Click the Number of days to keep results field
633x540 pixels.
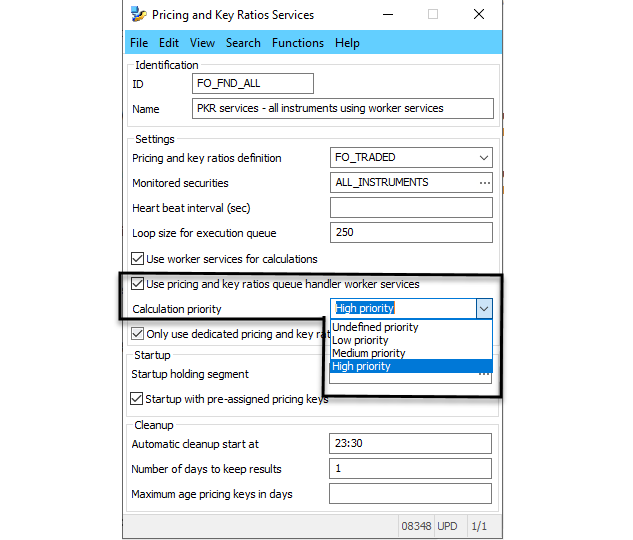click(410, 469)
